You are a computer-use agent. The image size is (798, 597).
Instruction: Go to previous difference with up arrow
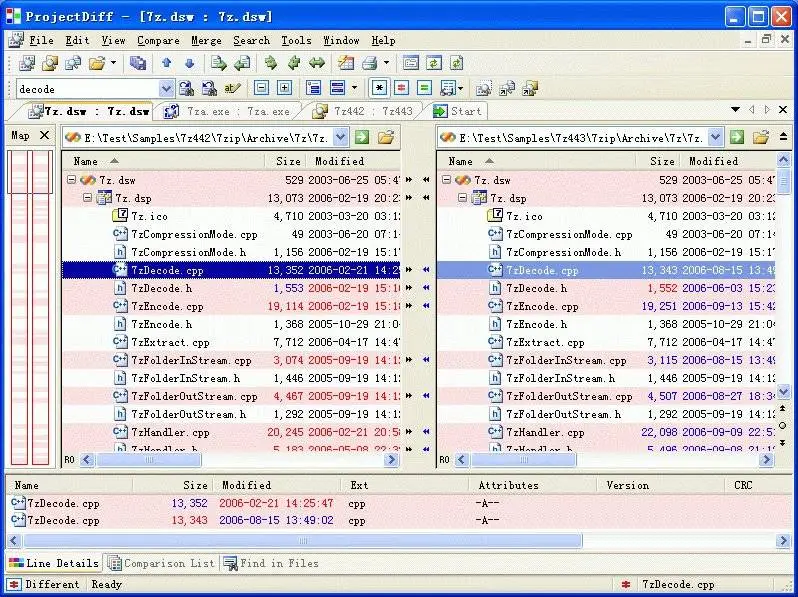(166, 63)
